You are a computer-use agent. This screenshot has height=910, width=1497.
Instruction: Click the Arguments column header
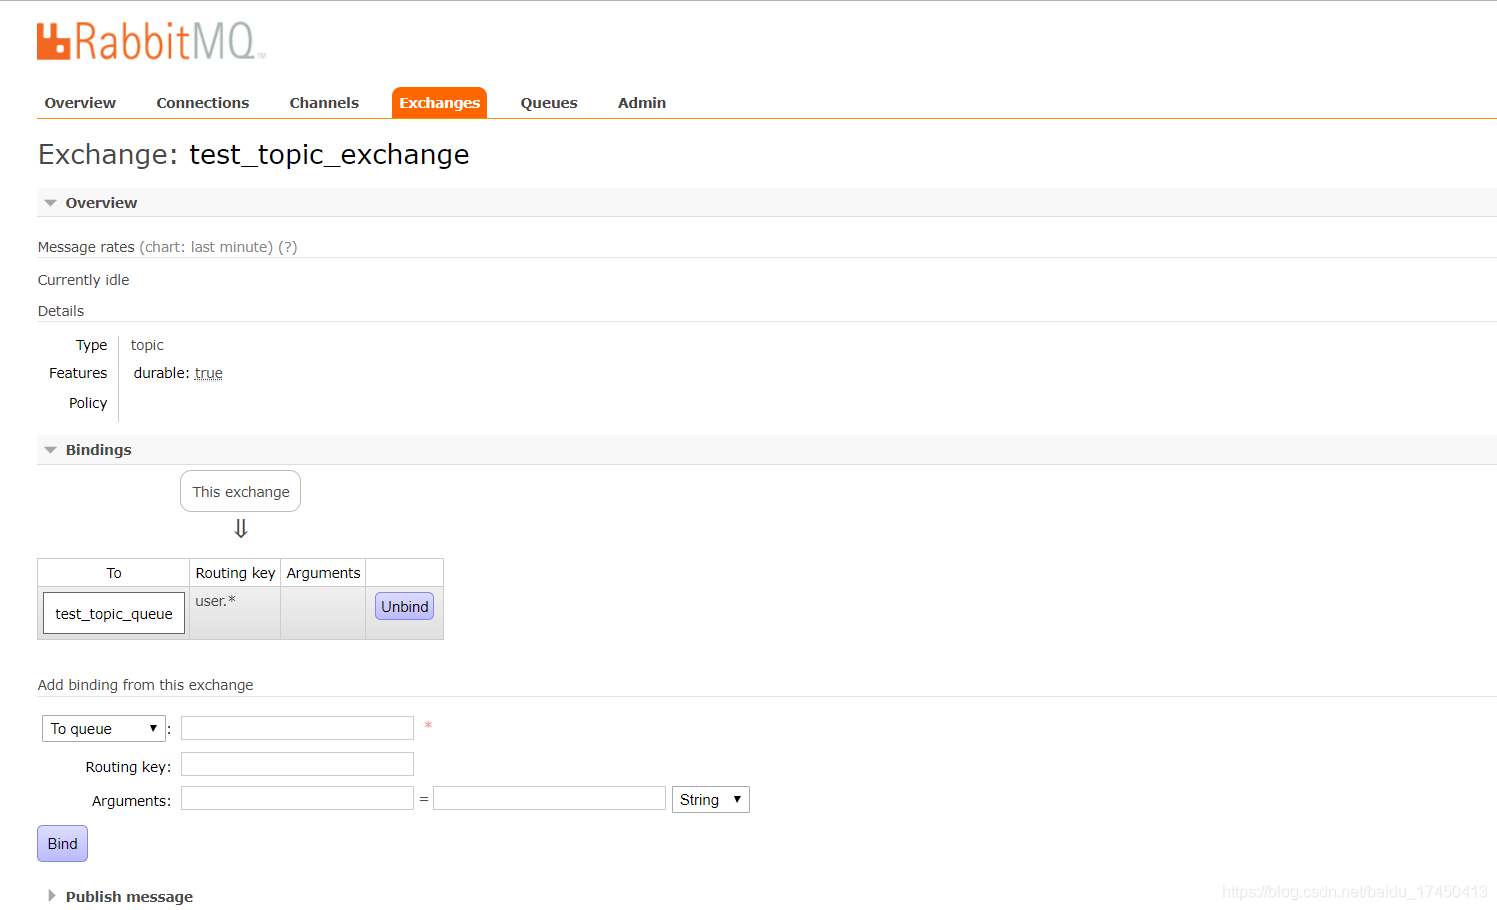pos(323,573)
